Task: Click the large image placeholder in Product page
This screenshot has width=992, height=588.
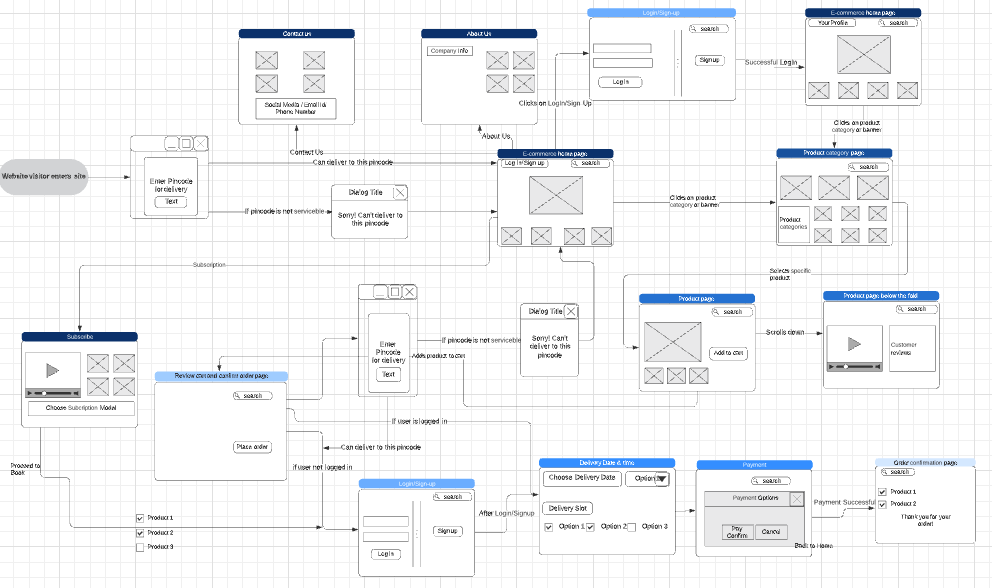Action: point(673,342)
